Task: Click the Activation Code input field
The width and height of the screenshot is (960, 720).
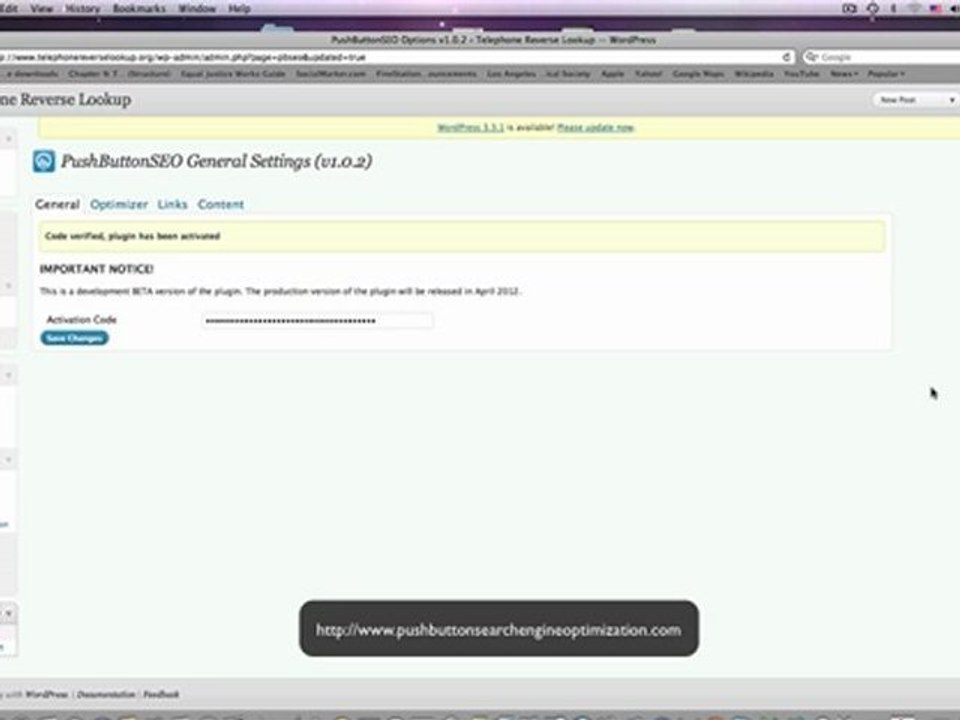Action: (x=317, y=320)
